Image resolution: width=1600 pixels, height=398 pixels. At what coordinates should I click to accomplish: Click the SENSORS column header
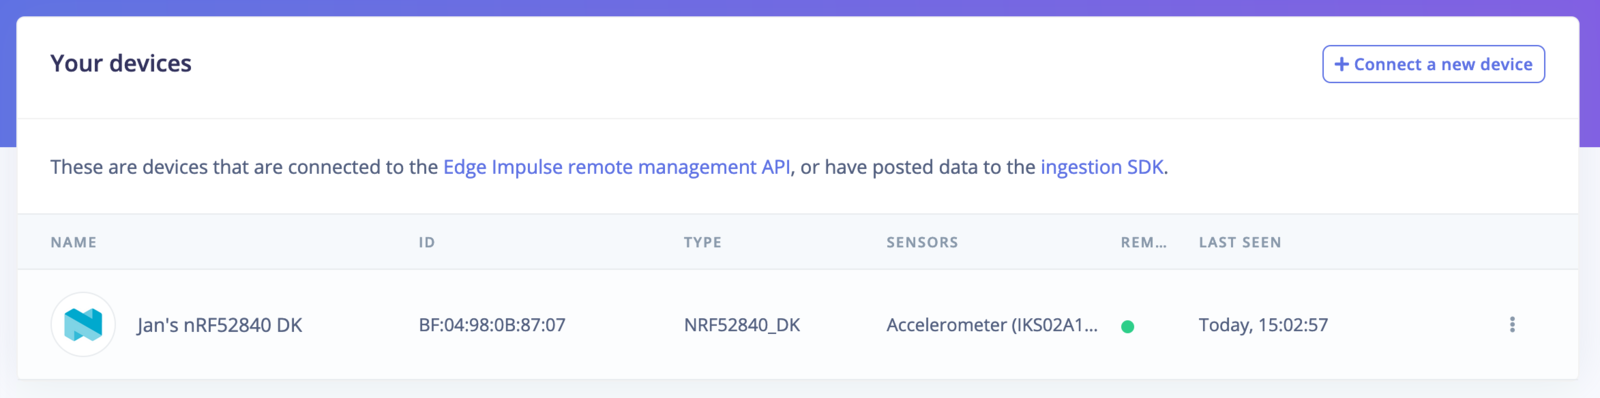922,242
